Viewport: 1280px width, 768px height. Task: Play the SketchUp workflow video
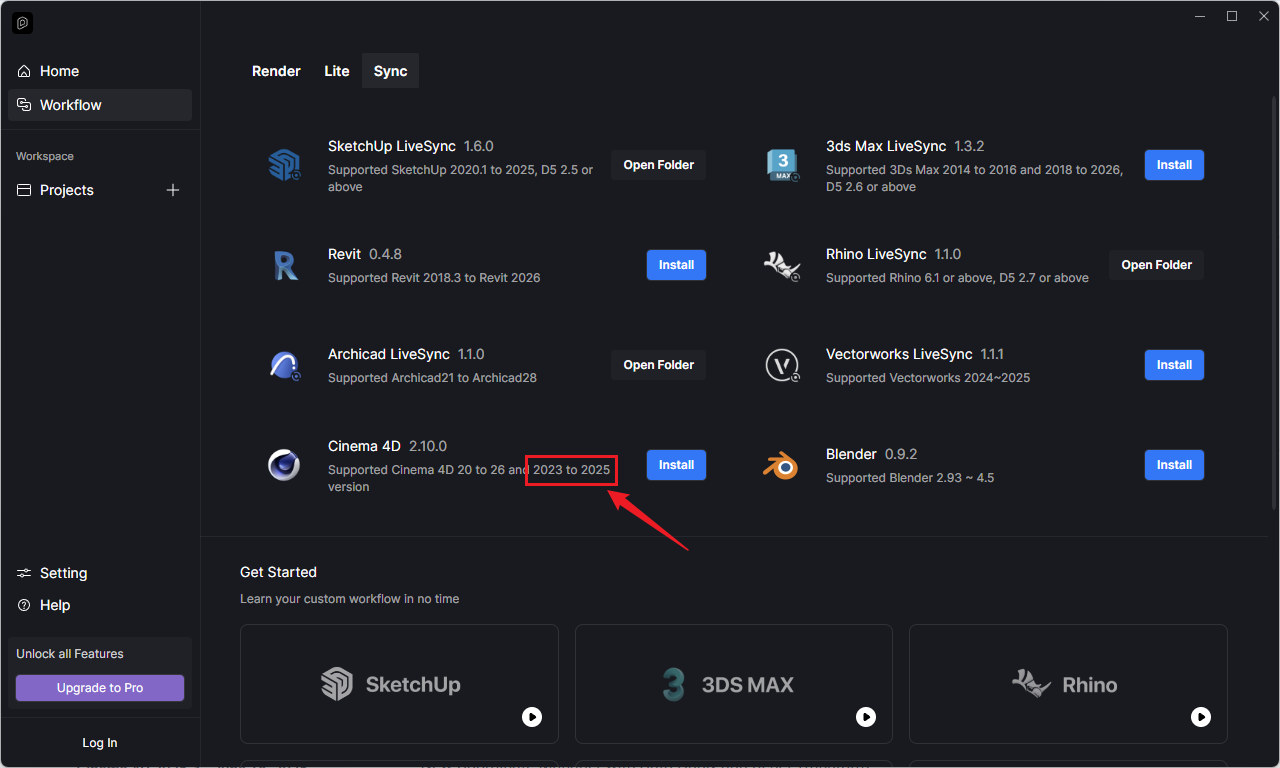coord(532,717)
